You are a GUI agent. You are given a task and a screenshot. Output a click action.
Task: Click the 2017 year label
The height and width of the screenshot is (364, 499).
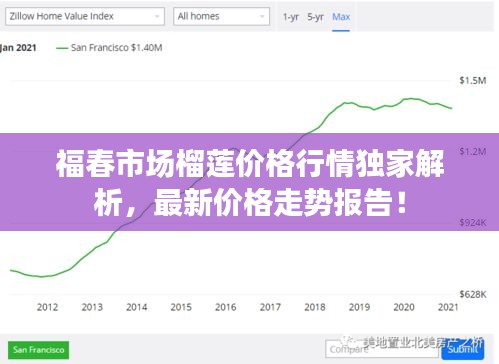270,307
